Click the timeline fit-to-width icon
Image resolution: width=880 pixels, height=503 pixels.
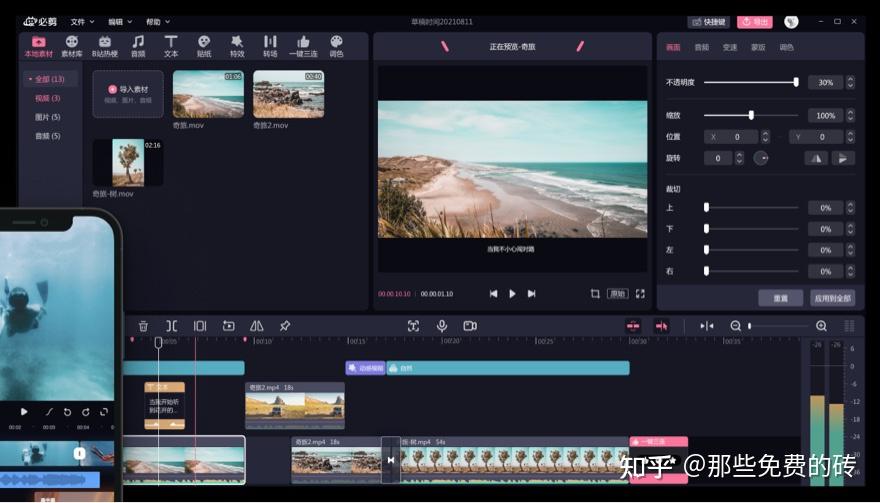tap(707, 326)
